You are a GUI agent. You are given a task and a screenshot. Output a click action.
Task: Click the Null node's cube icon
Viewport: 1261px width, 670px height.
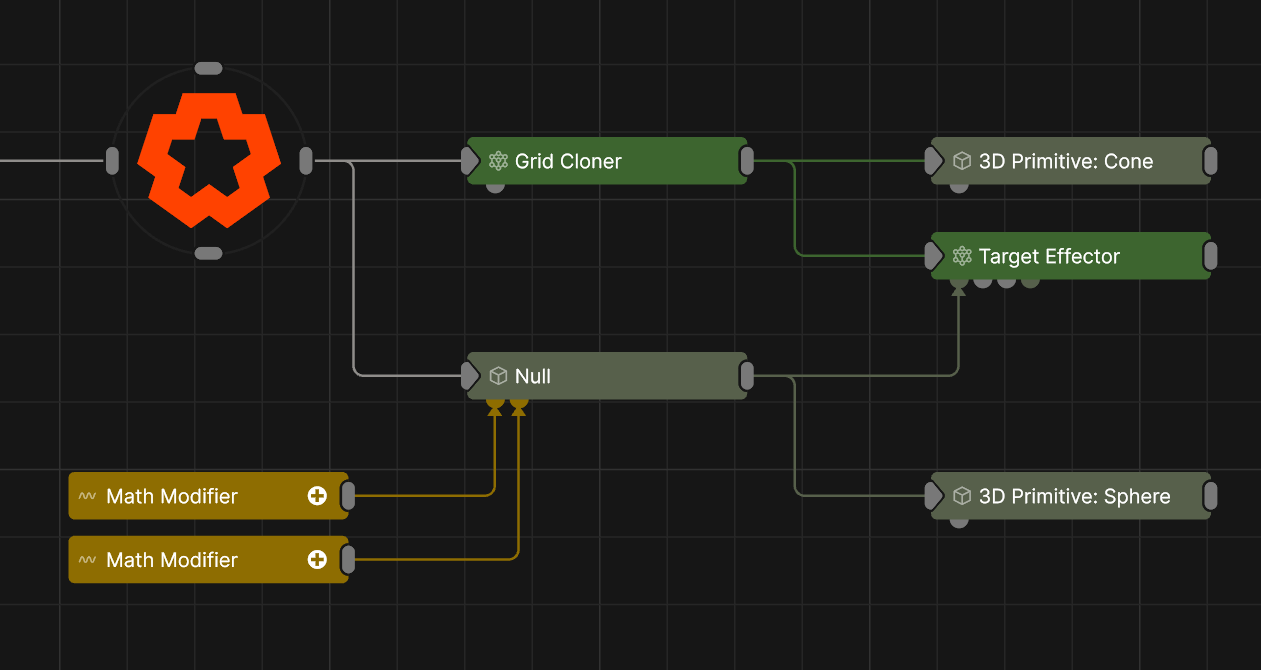tap(498, 376)
